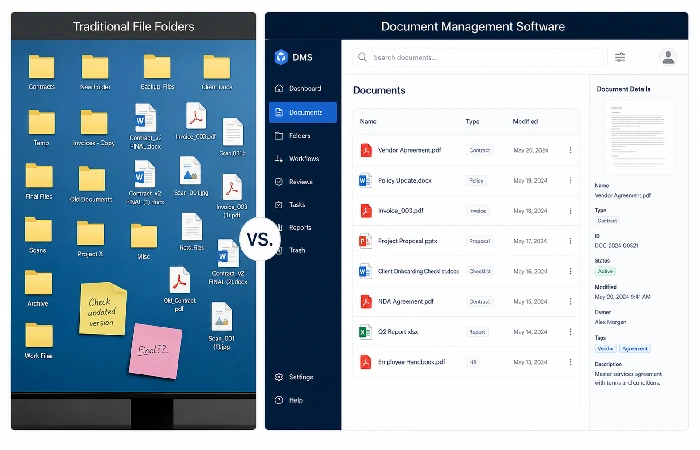The height and width of the screenshot is (450, 700).
Task: Click the DMS logo icon
Action: click(x=281, y=57)
